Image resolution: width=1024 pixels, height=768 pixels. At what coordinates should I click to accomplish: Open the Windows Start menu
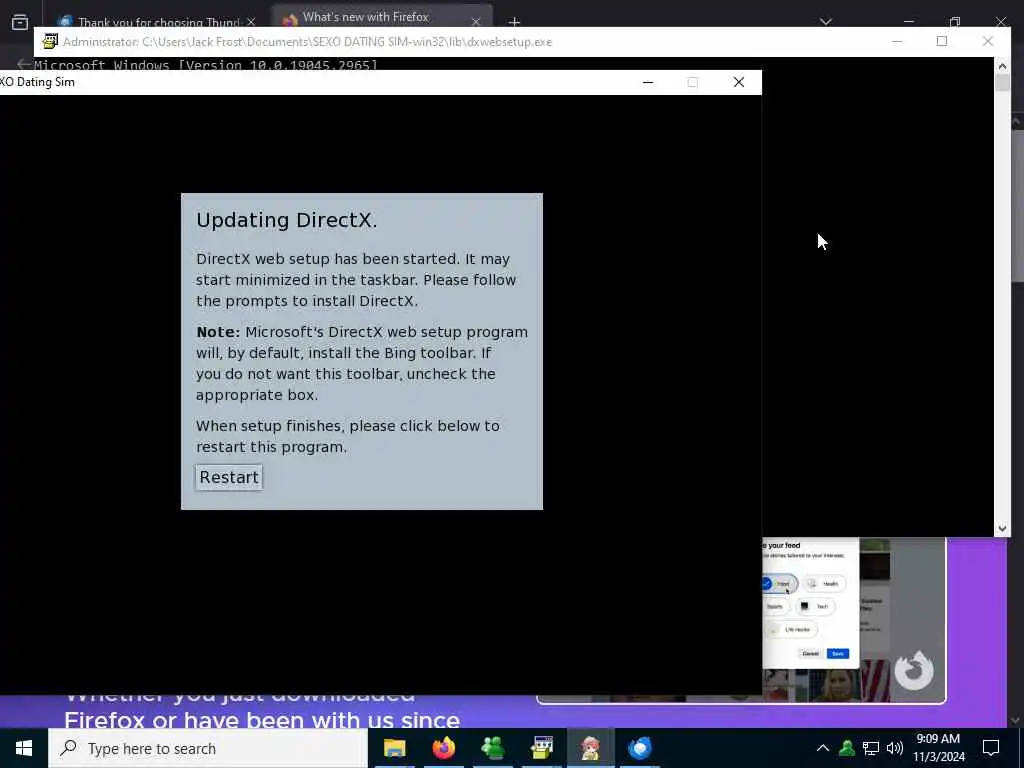point(24,748)
